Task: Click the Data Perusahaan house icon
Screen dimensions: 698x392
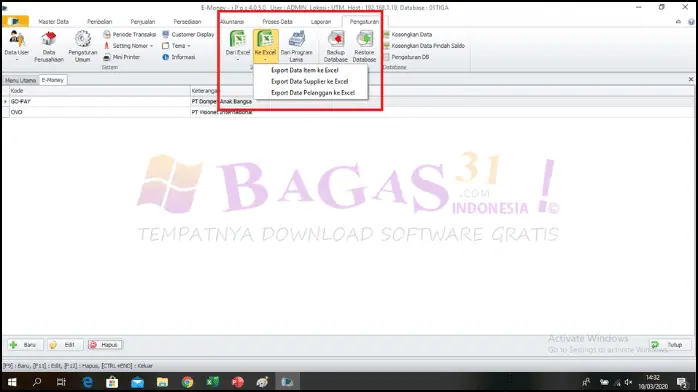Action: tap(49, 39)
